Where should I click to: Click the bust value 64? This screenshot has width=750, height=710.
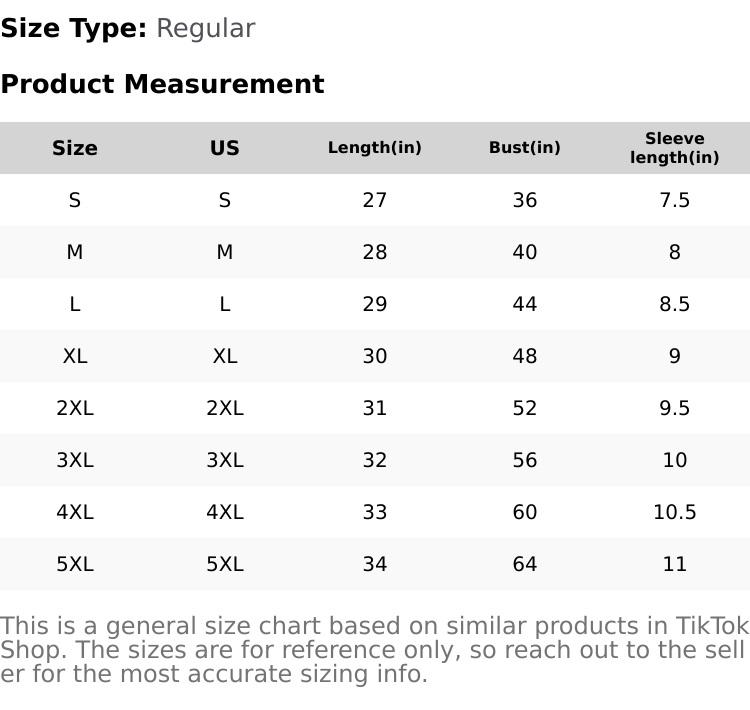[x=525, y=564]
